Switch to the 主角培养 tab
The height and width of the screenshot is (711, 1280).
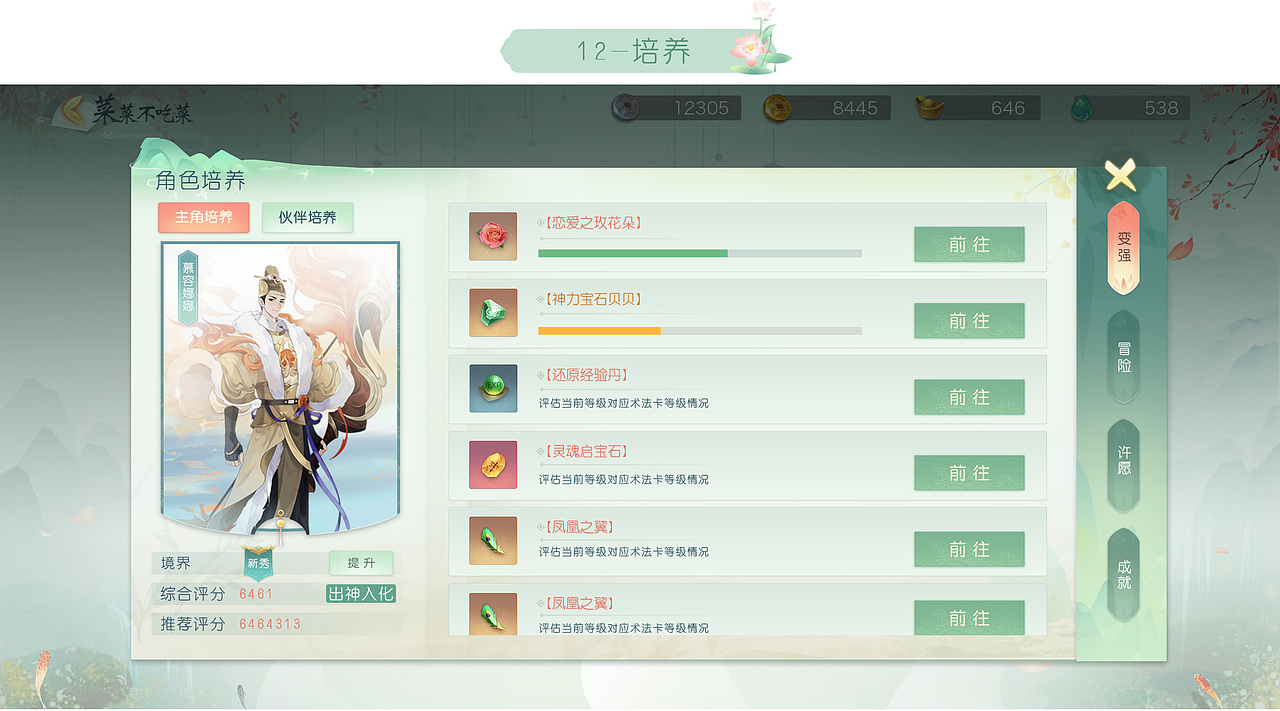tap(203, 217)
